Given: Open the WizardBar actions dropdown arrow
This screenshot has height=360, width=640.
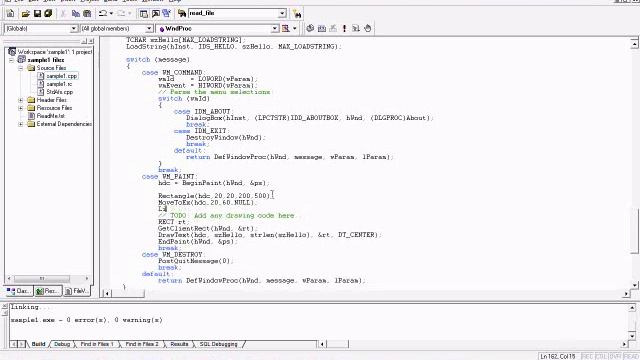Looking at the screenshot, I should coord(295,28).
